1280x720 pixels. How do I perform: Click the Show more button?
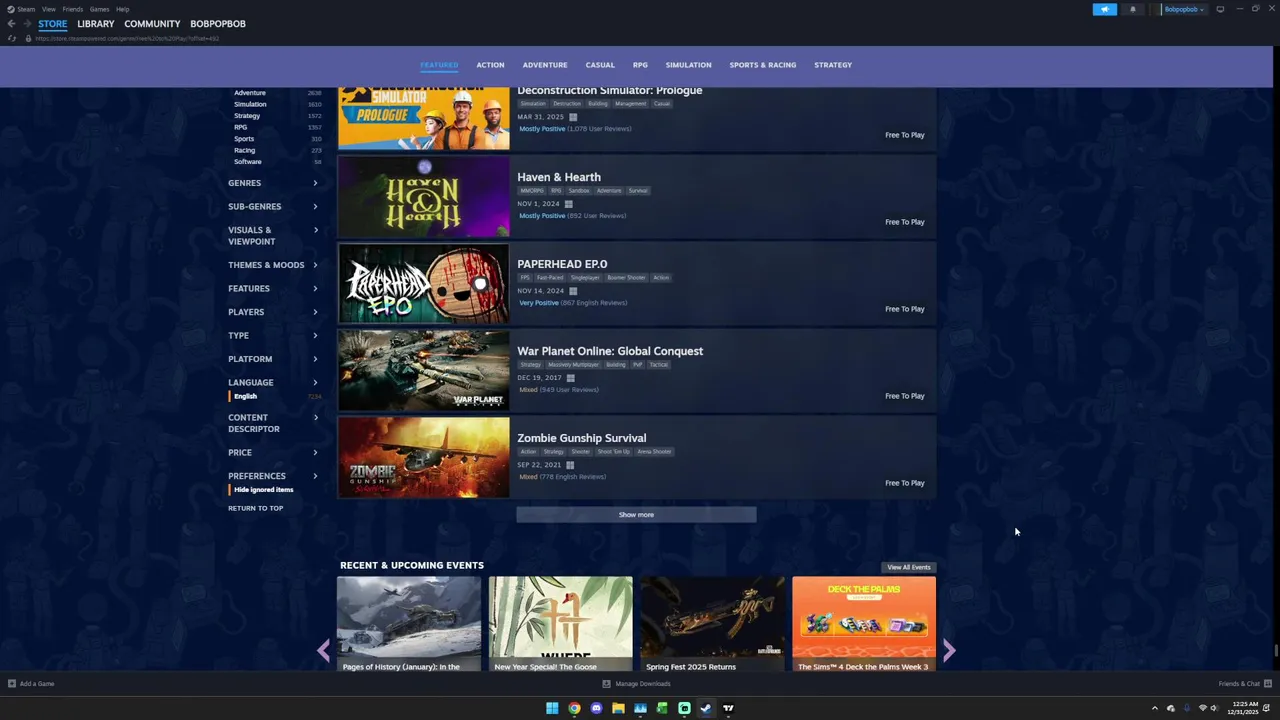636,515
